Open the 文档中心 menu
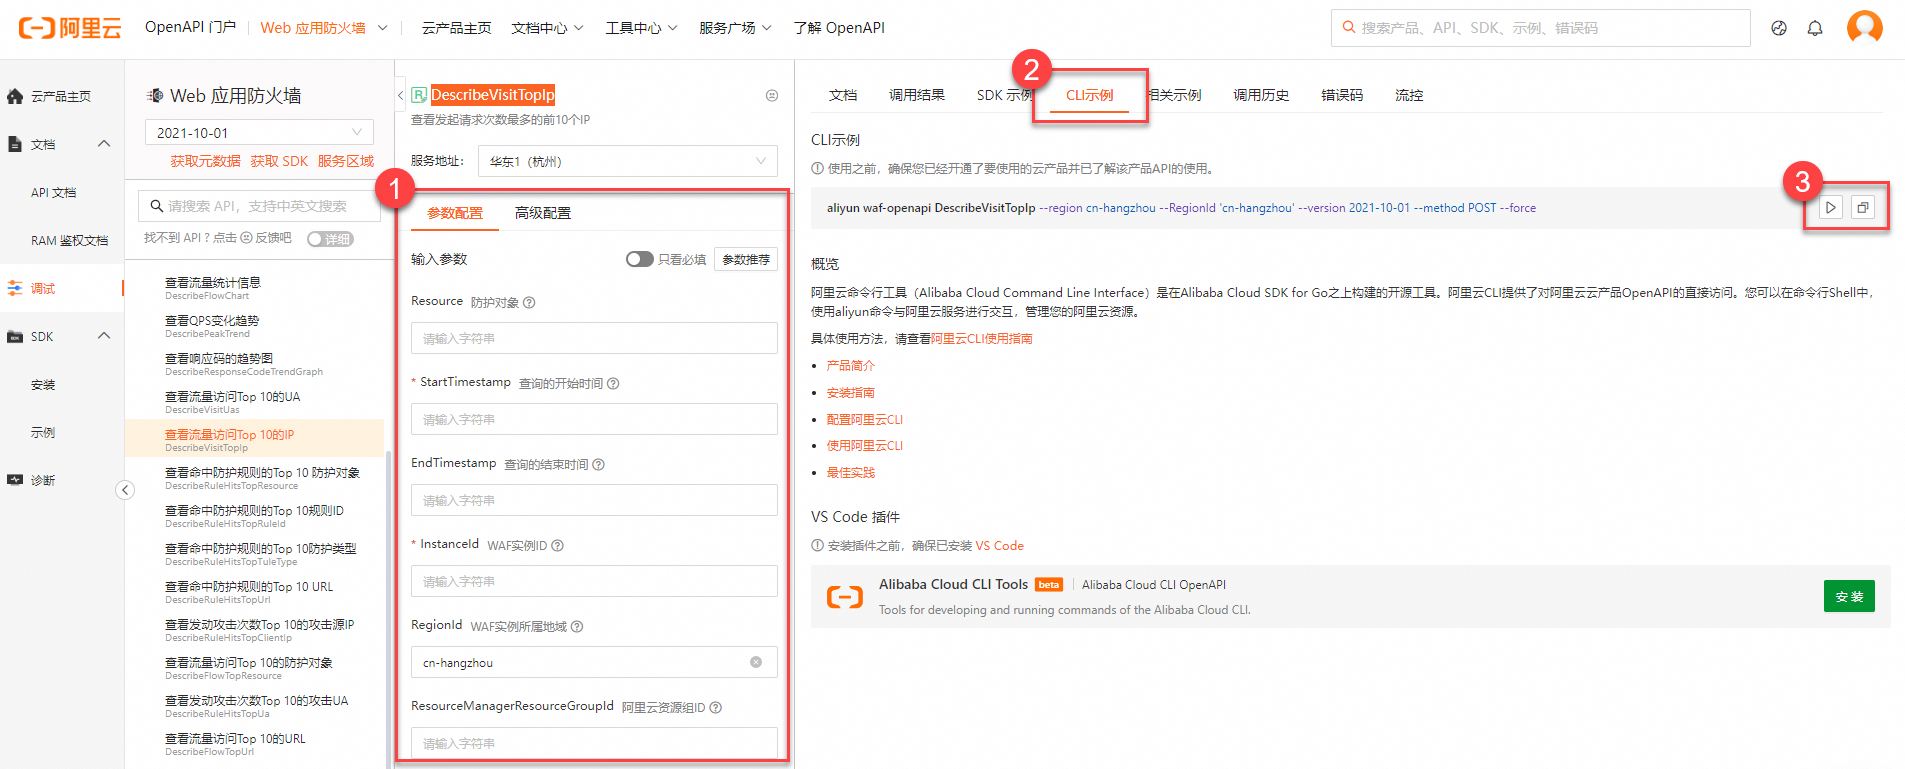The width and height of the screenshot is (1905, 769). point(547,28)
